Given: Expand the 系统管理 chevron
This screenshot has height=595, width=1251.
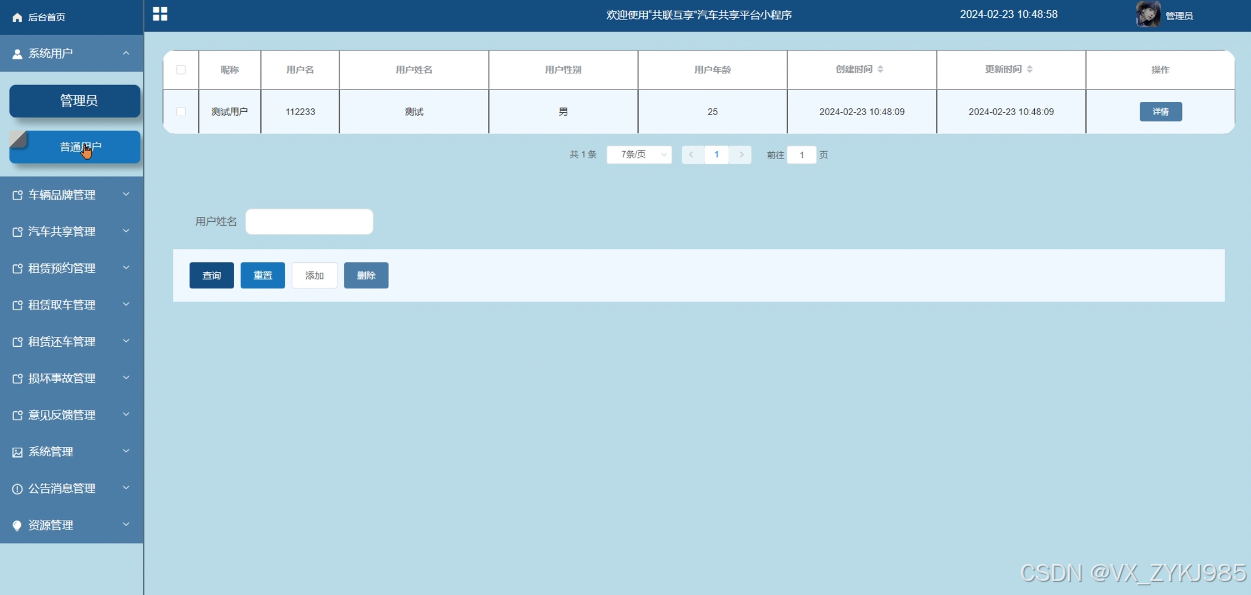Looking at the screenshot, I should (126, 451).
